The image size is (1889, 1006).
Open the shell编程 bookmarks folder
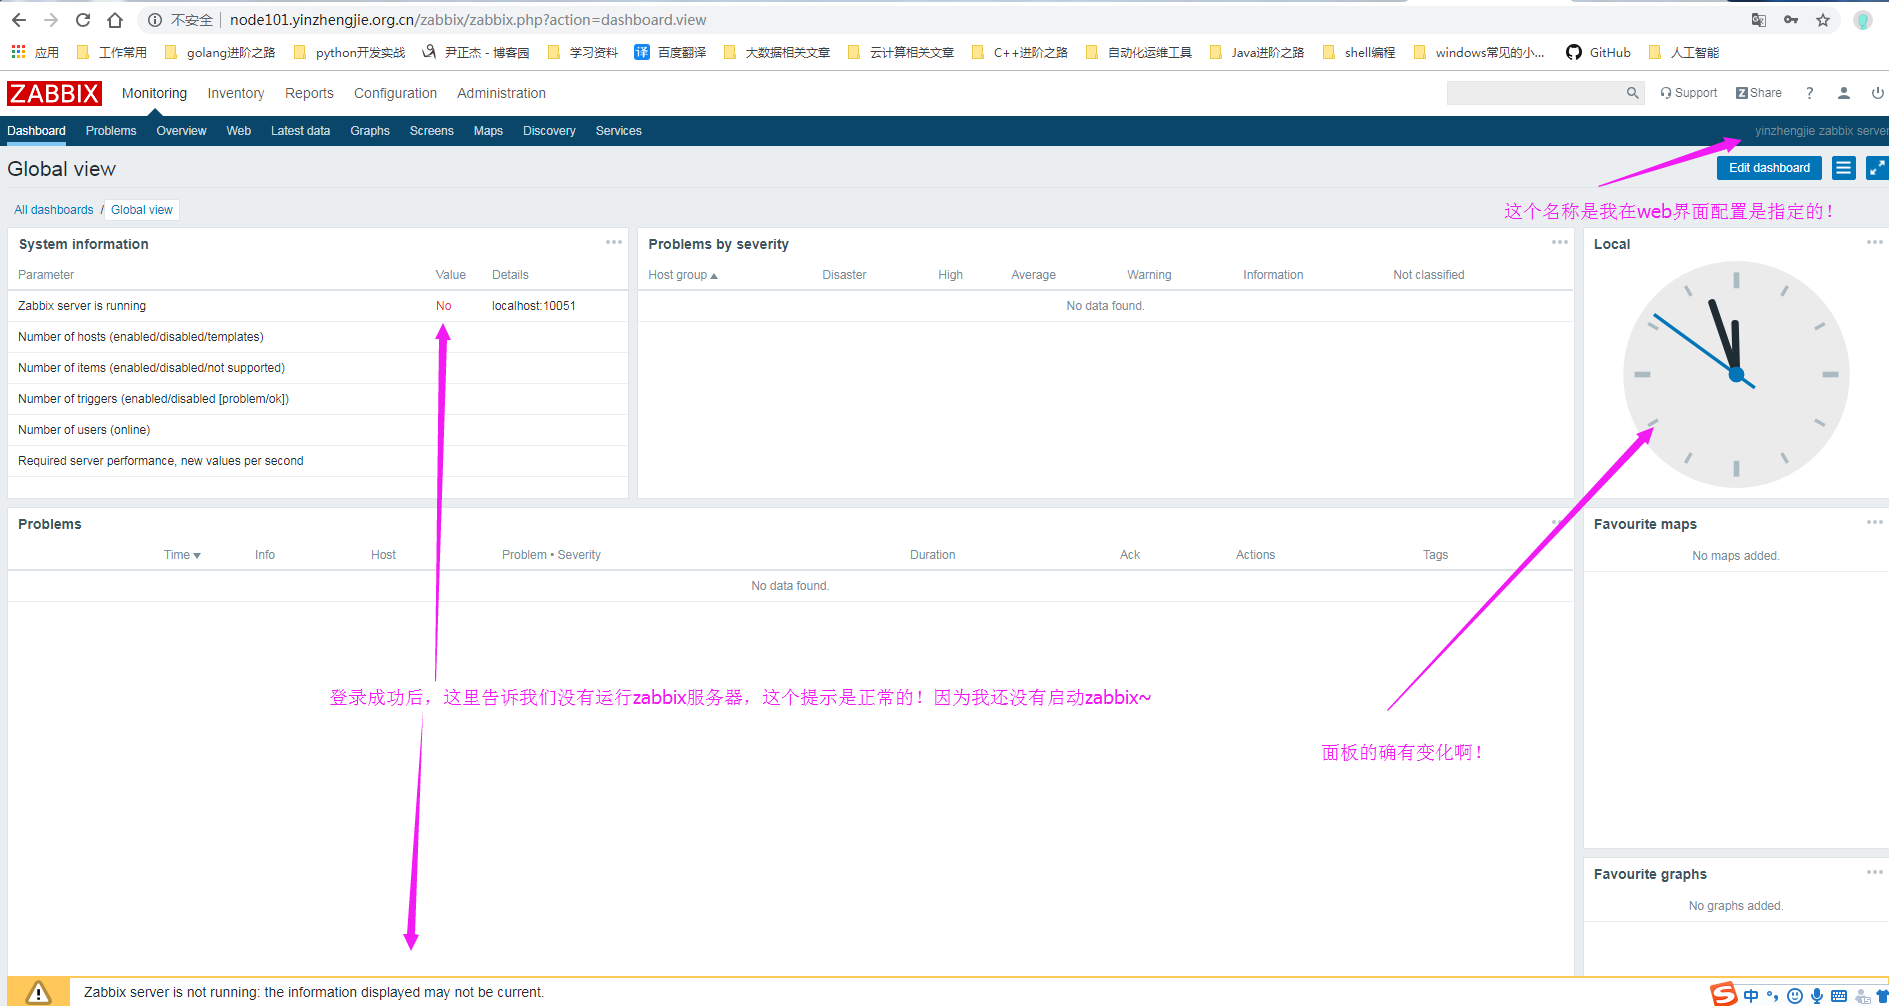[x=1359, y=52]
